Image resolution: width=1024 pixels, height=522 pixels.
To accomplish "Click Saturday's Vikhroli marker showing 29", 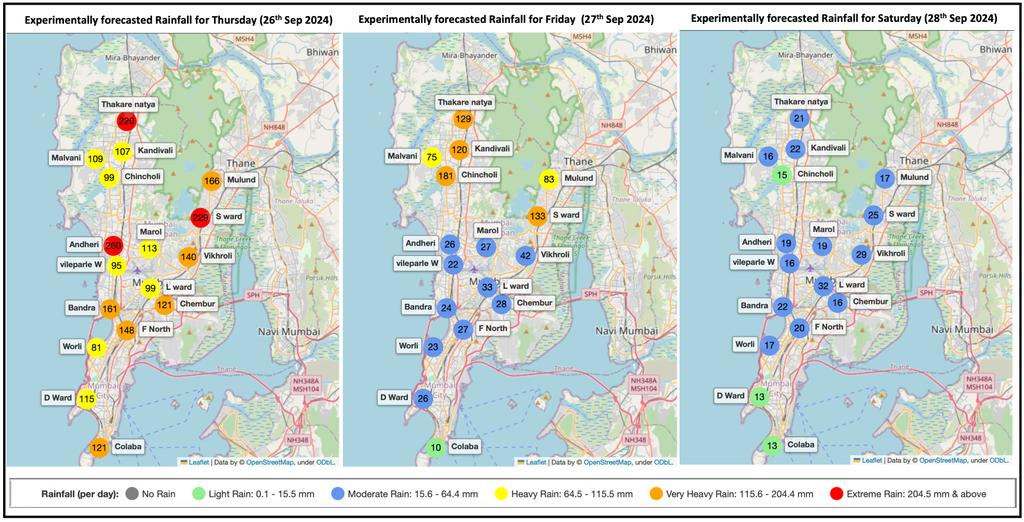I will (x=861, y=255).
